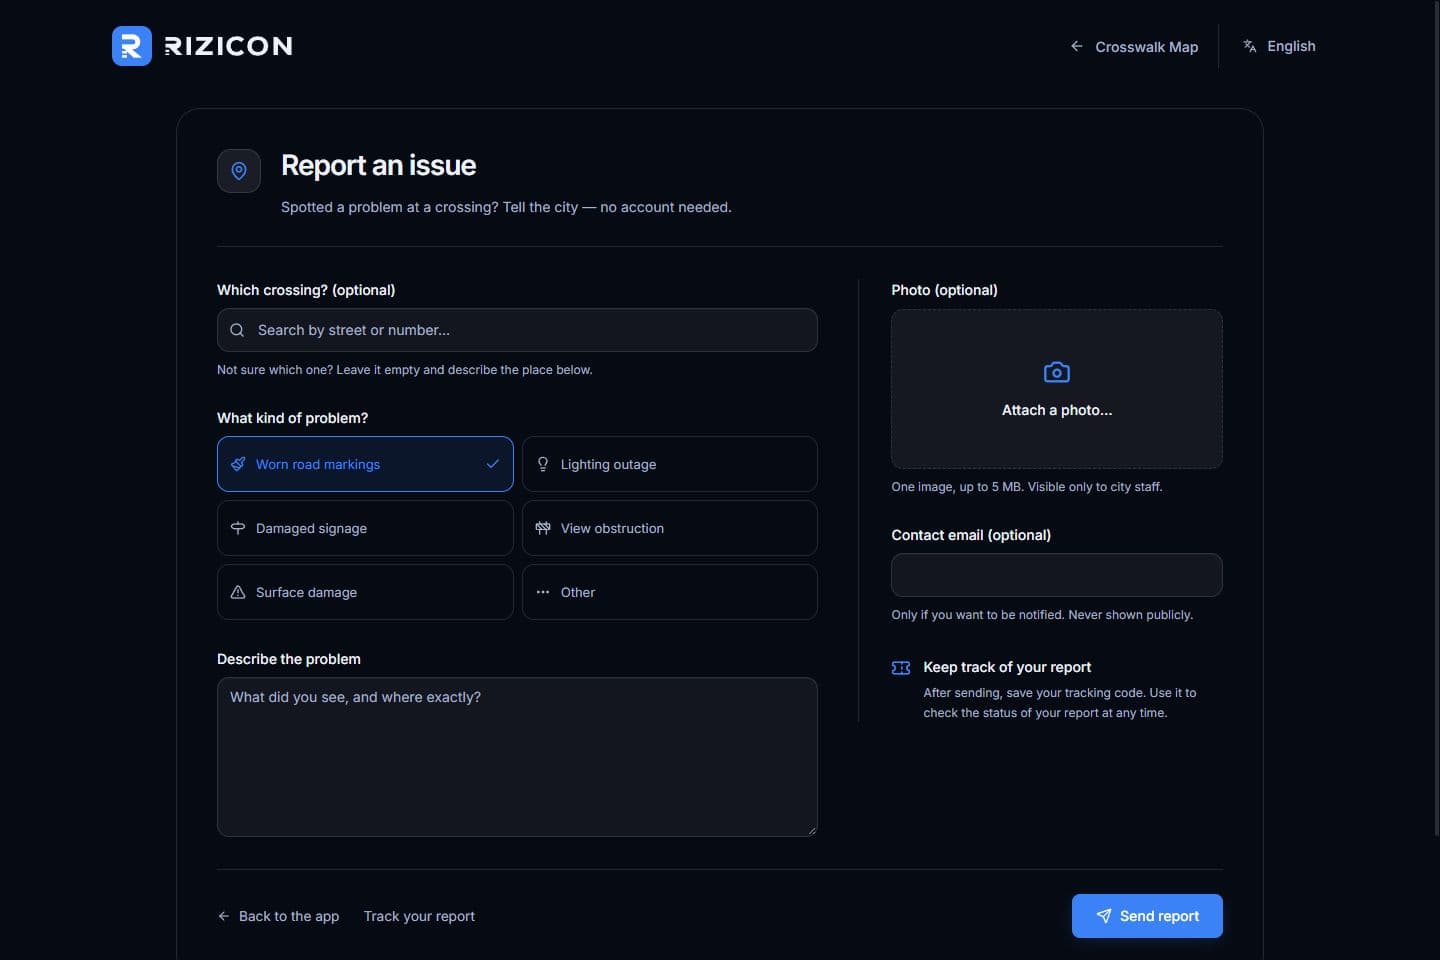Click the back arrow icon beside Back to the app
Viewport: 1440px width, 960px height.
point(224,916)
